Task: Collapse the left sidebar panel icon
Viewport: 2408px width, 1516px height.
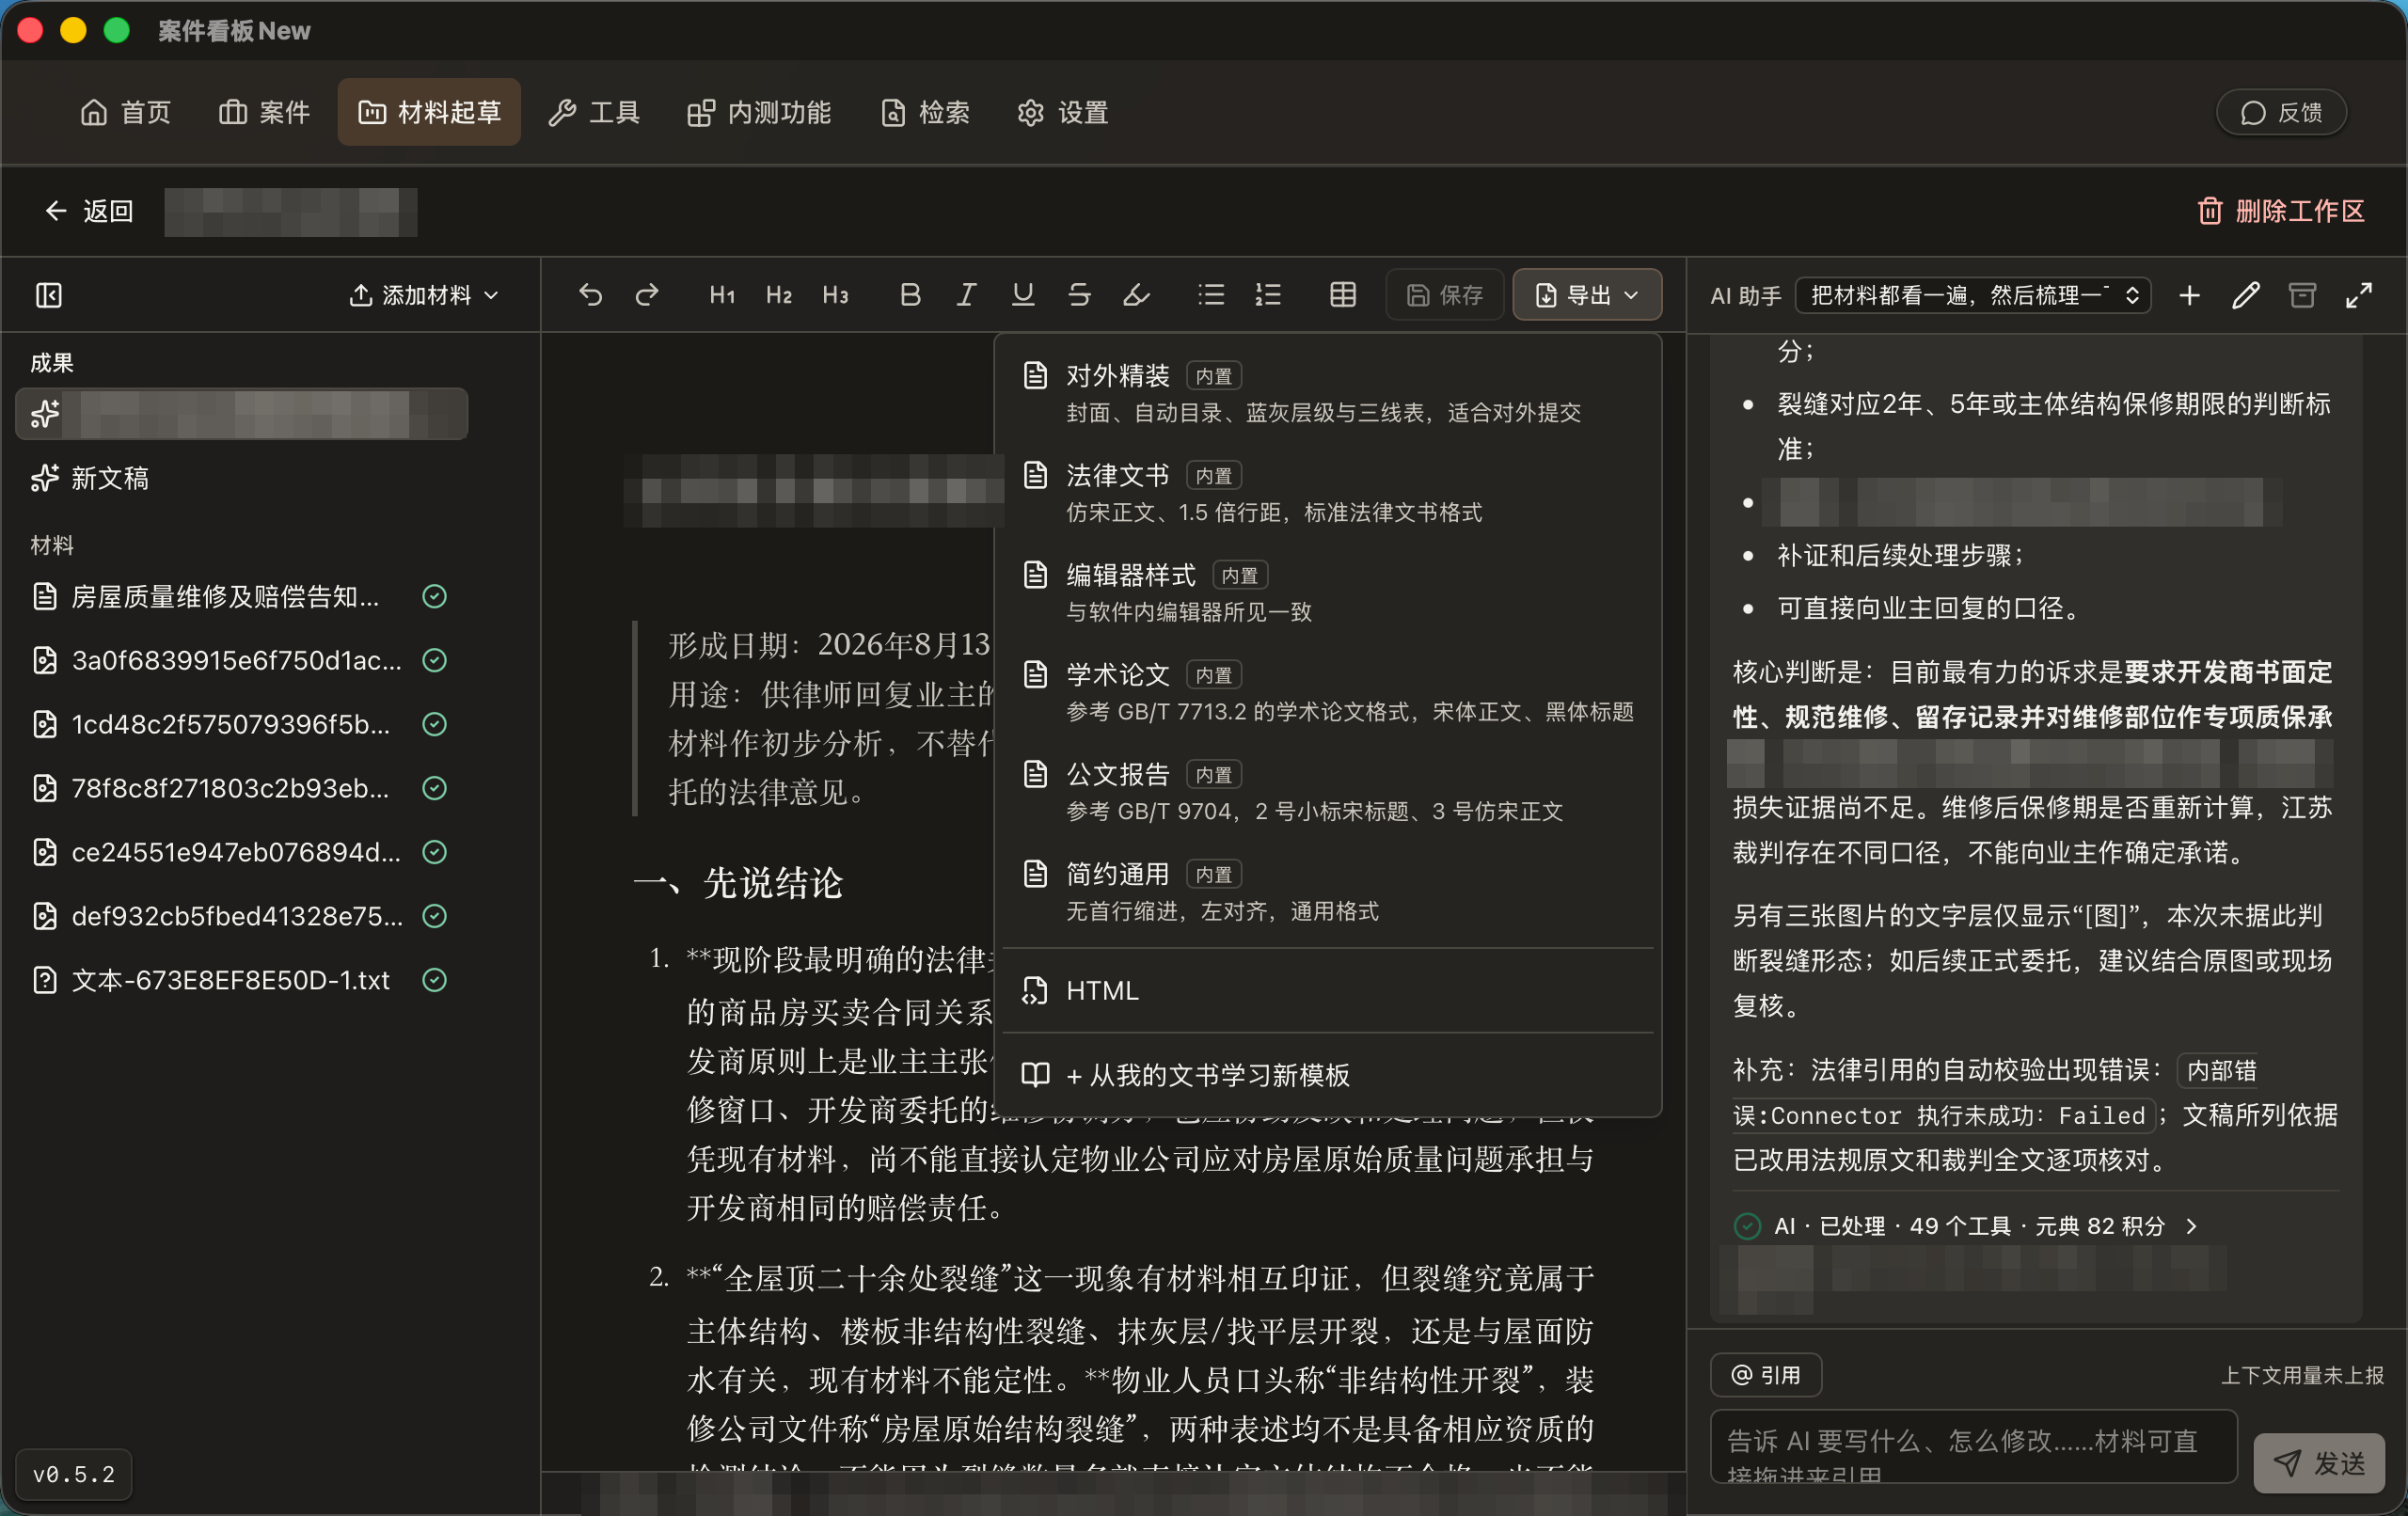Action: click(49, 295)
